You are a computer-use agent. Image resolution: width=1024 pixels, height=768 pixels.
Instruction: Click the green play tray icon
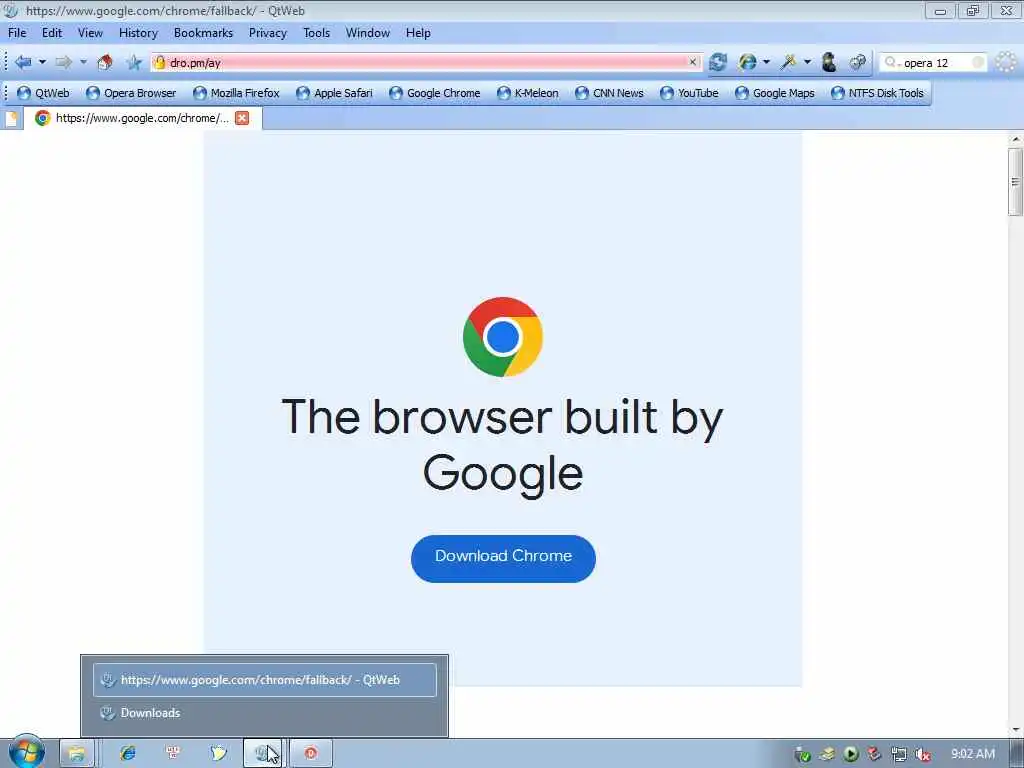tap(850, 754)
